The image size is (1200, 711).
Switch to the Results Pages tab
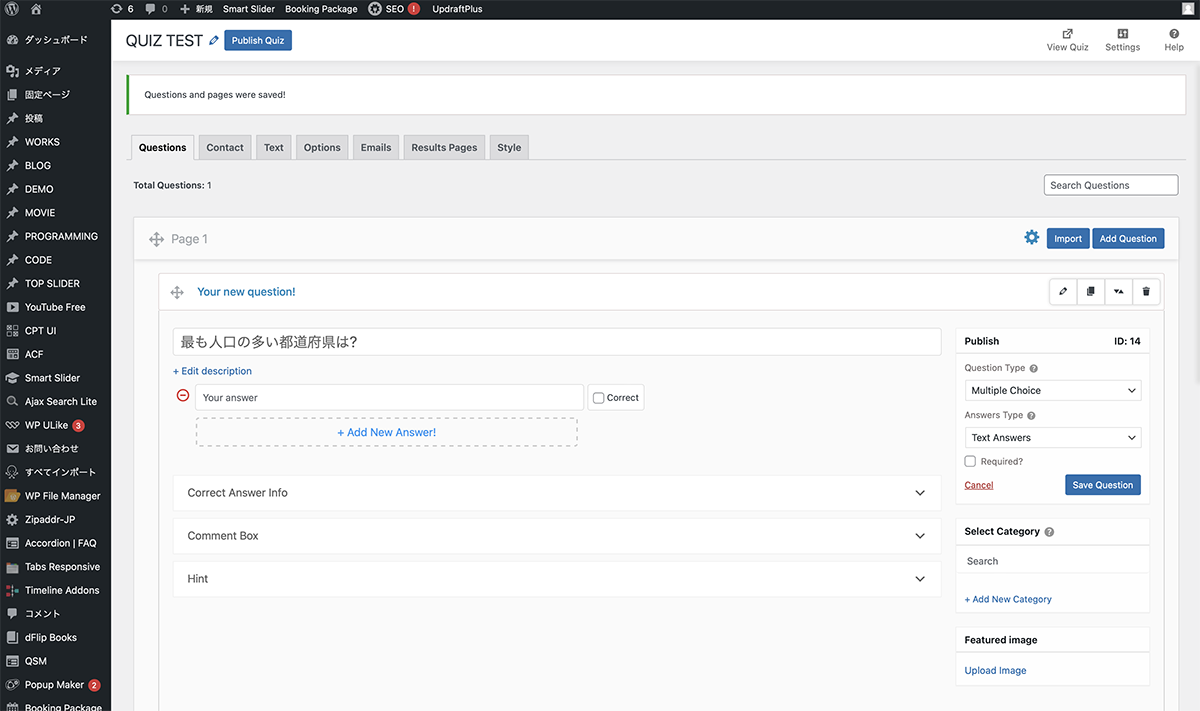[x=444, y=148]
